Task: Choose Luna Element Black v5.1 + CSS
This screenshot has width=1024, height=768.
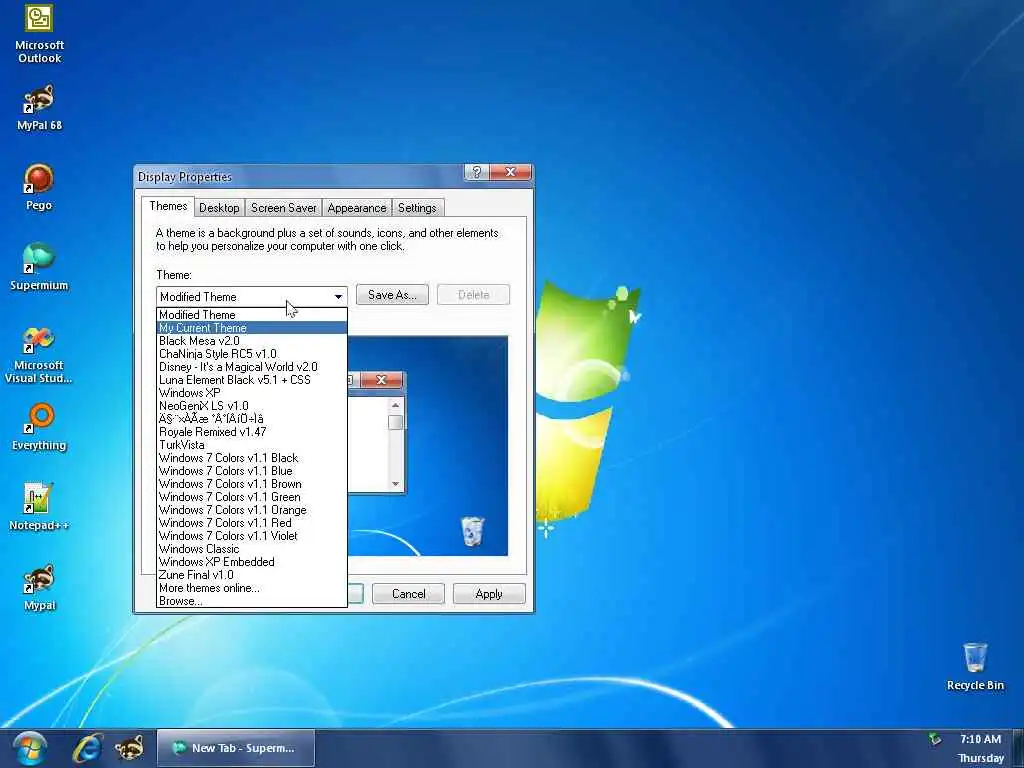Action: click(252, 379)
